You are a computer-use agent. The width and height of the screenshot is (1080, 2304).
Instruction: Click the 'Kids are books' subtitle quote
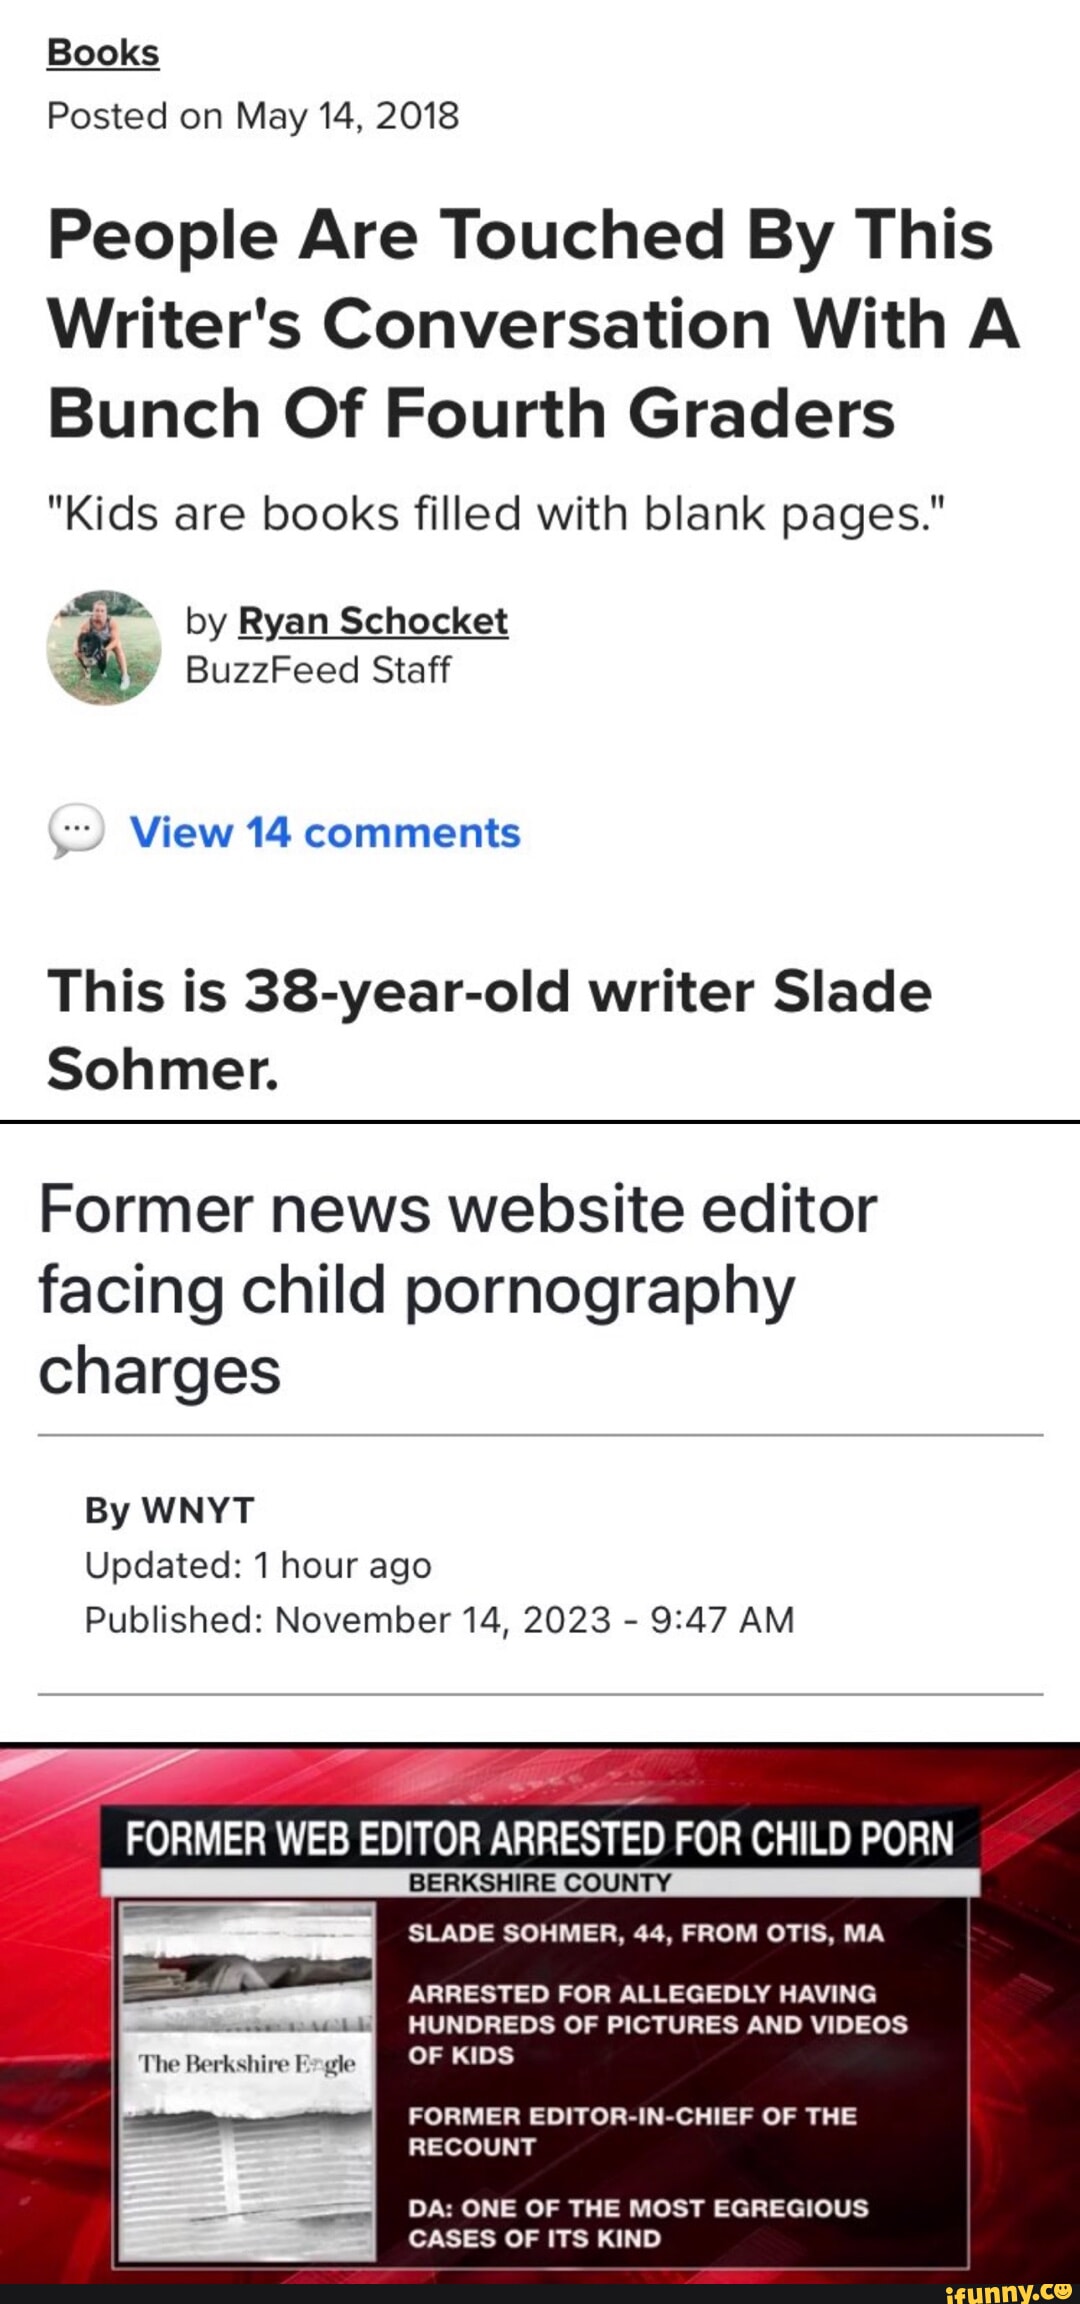(495, 514)
